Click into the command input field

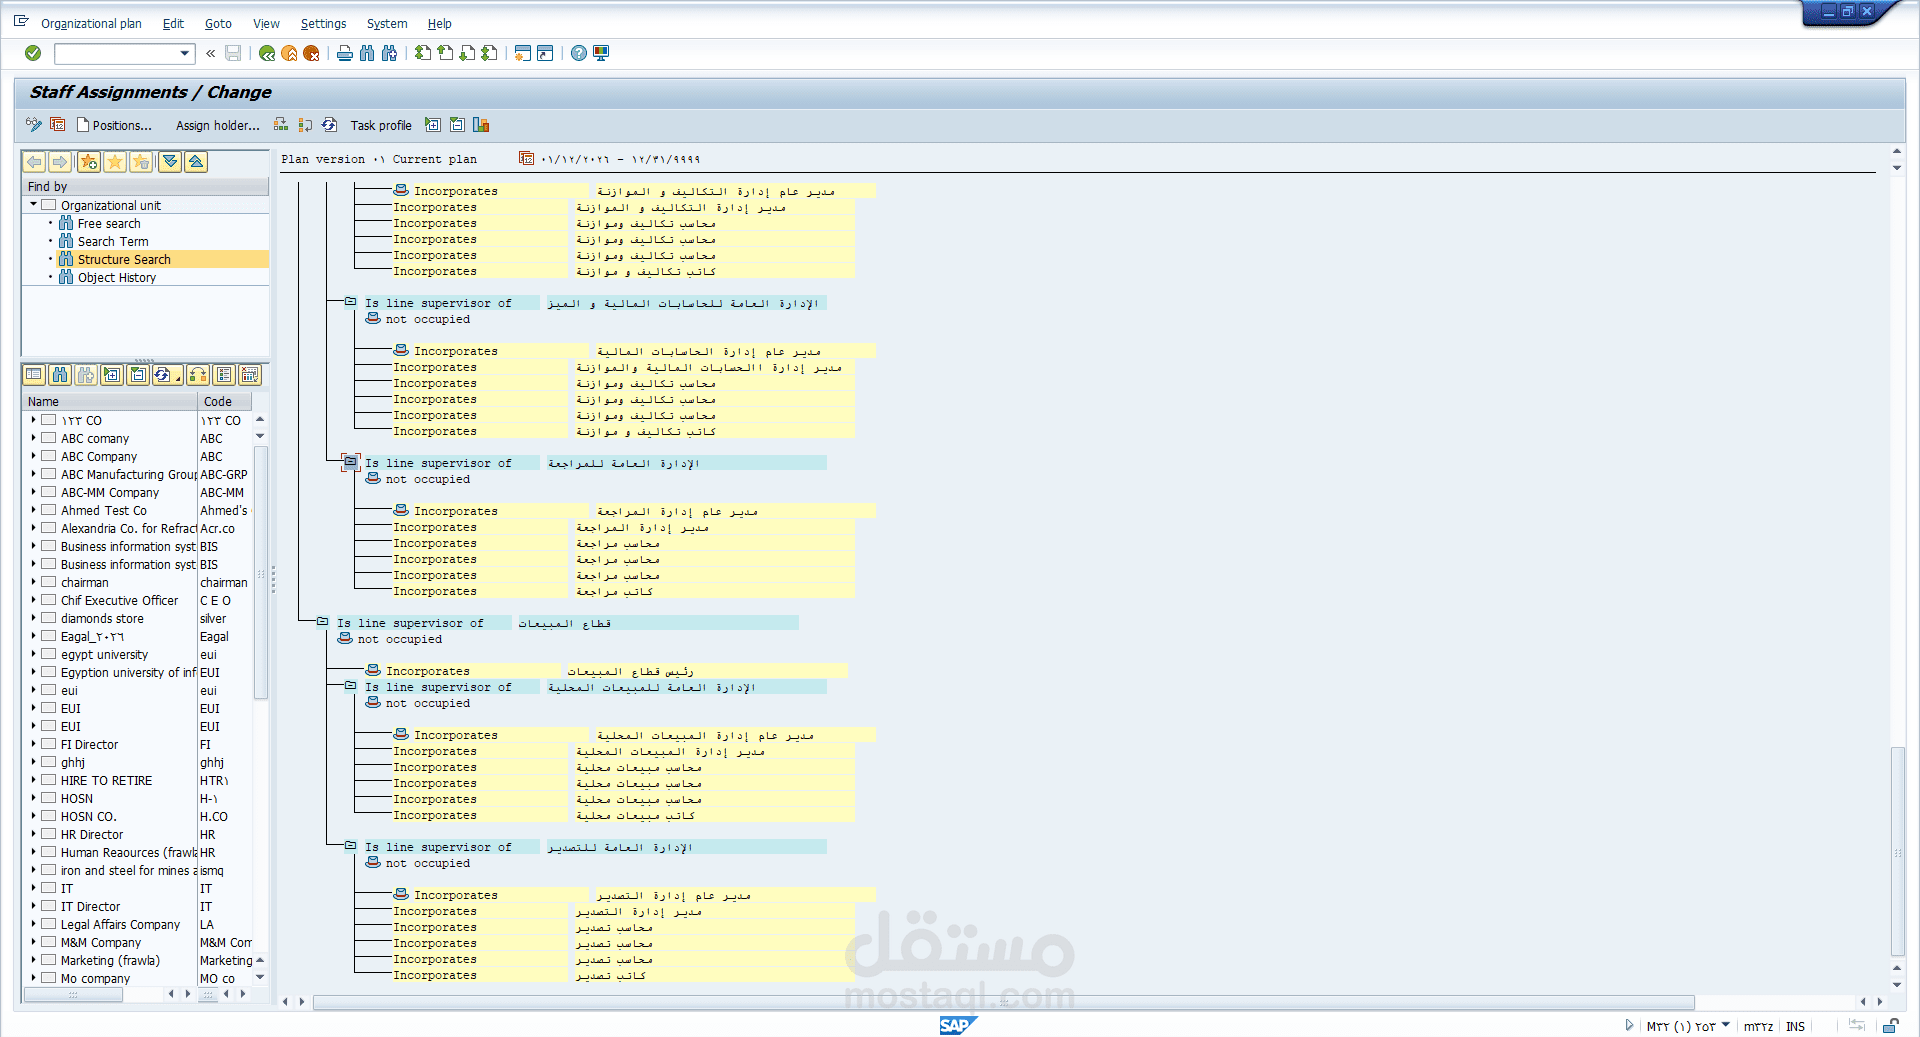(116, 53)
